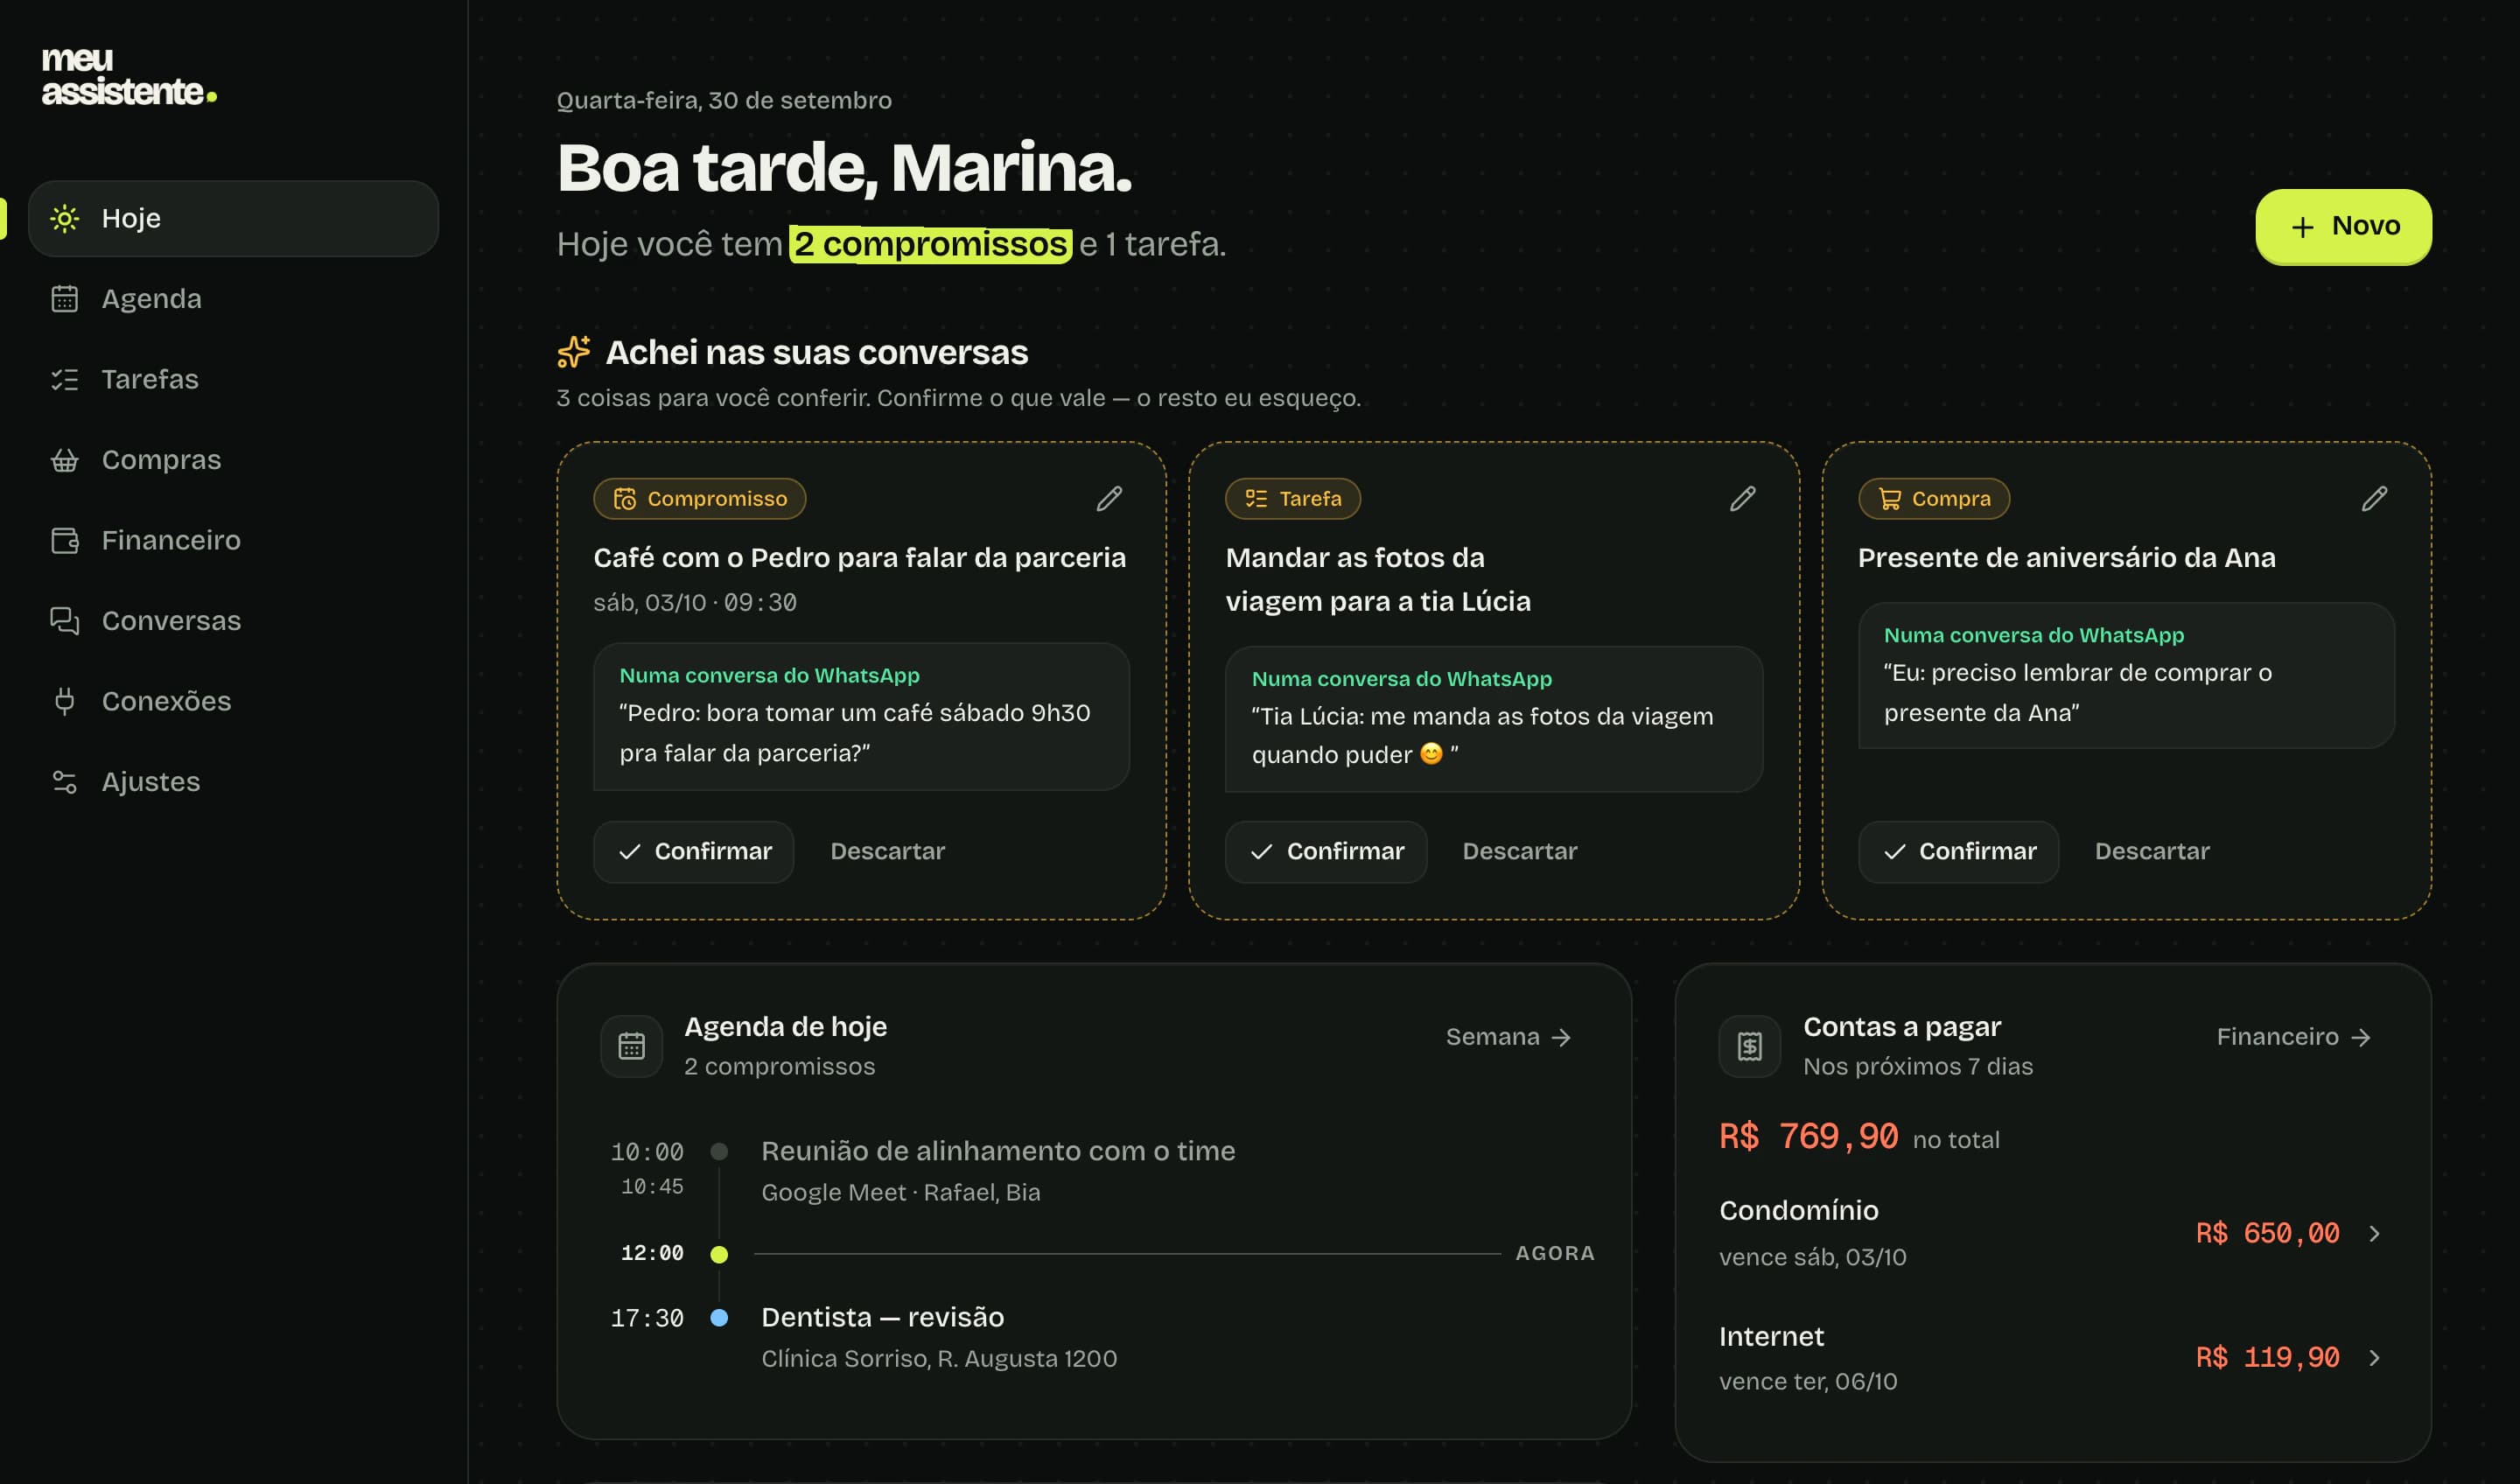Screen dimensions: 2520x1484
Task: Open Conversas from the sidebar
Action: coord(233,621)
